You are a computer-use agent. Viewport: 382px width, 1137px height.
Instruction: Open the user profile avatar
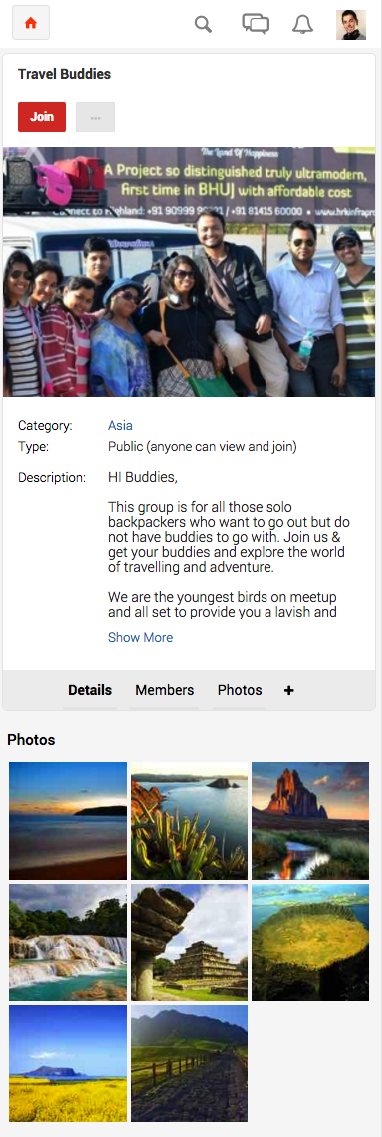point(351,25)
